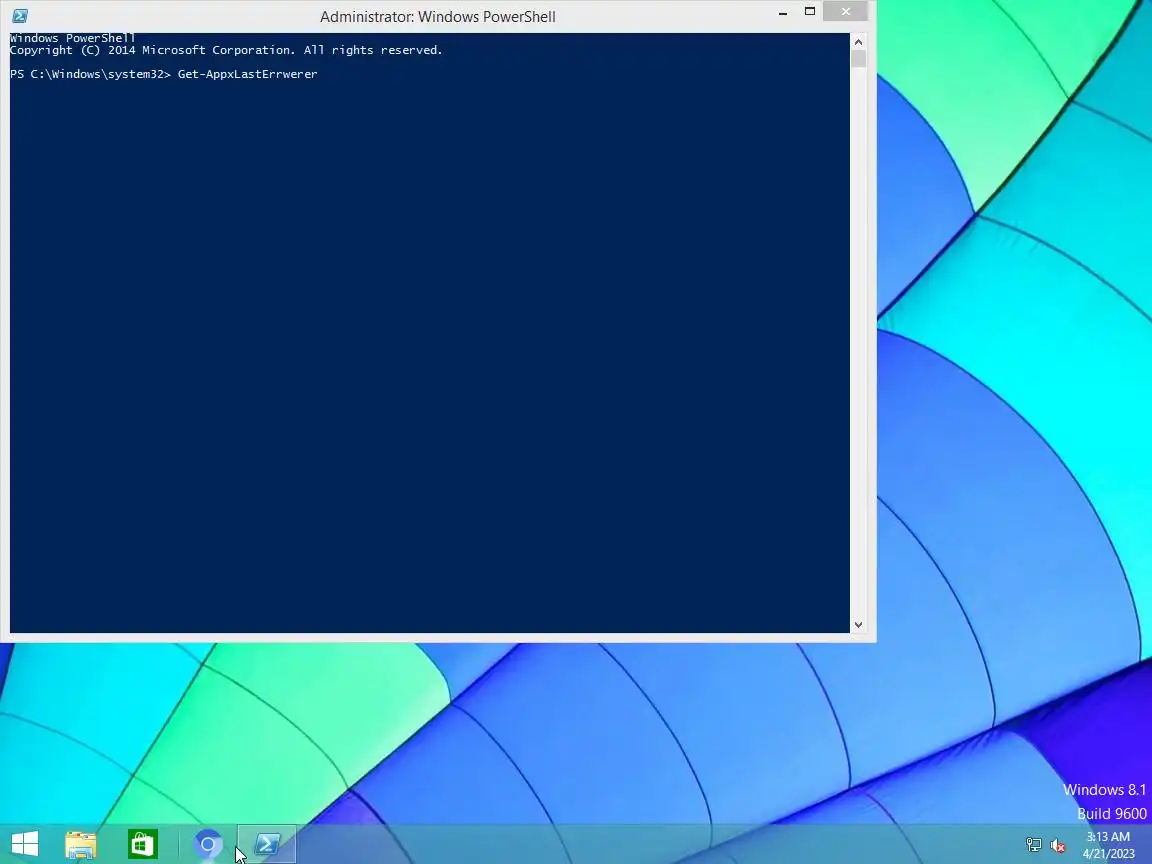Launch the Windows Store taskbar icon

coord(143,844)
